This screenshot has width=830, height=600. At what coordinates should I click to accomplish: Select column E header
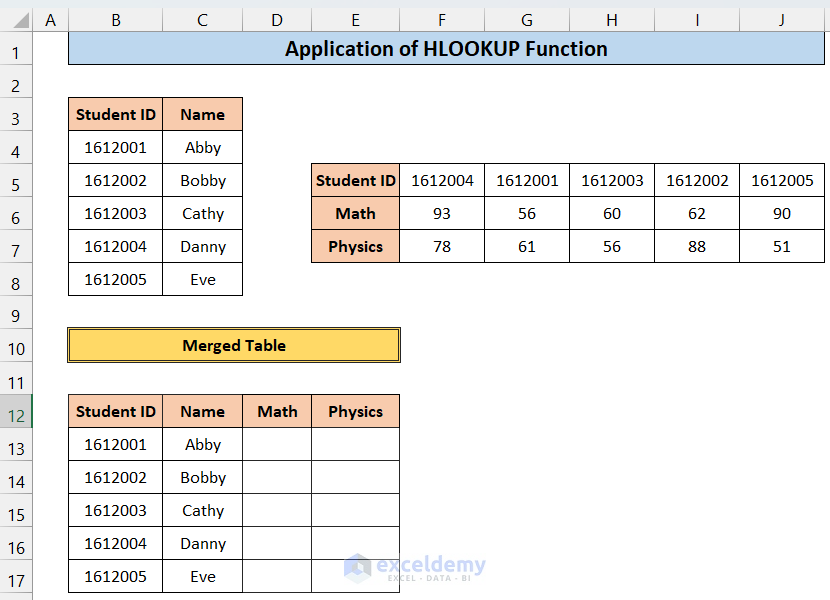355,20
